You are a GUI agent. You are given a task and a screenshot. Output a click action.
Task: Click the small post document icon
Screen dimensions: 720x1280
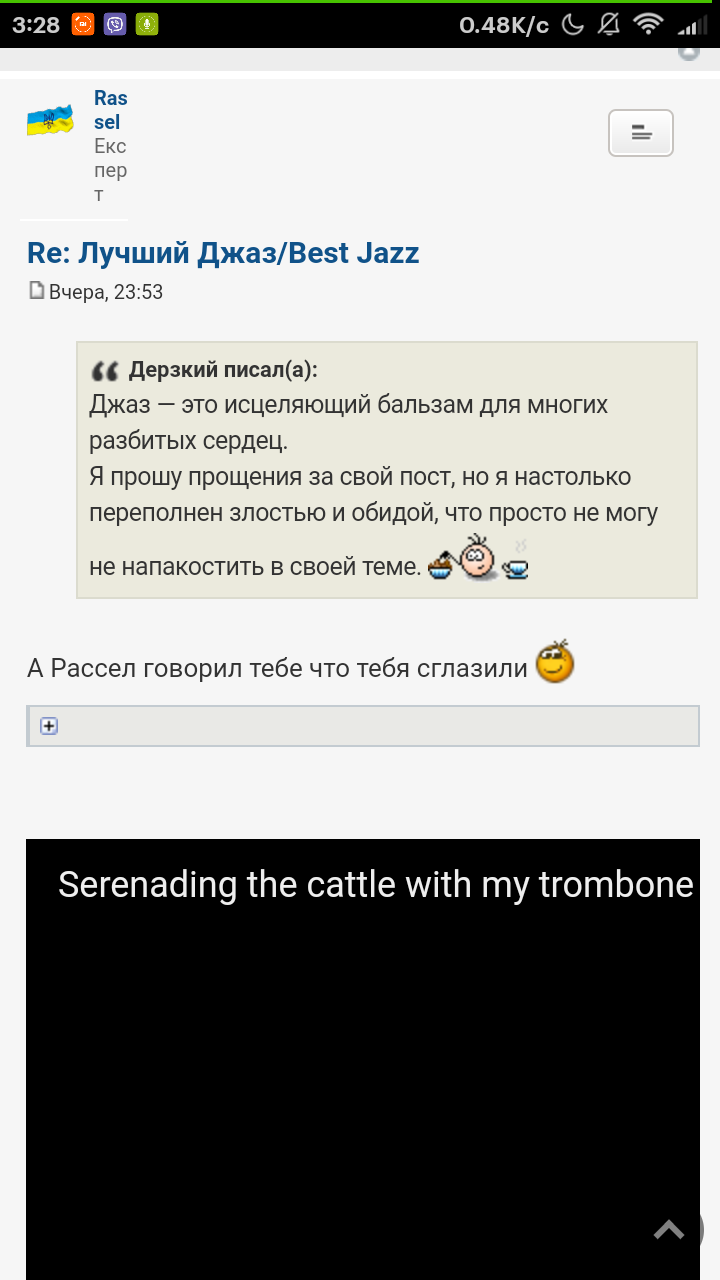37,291
